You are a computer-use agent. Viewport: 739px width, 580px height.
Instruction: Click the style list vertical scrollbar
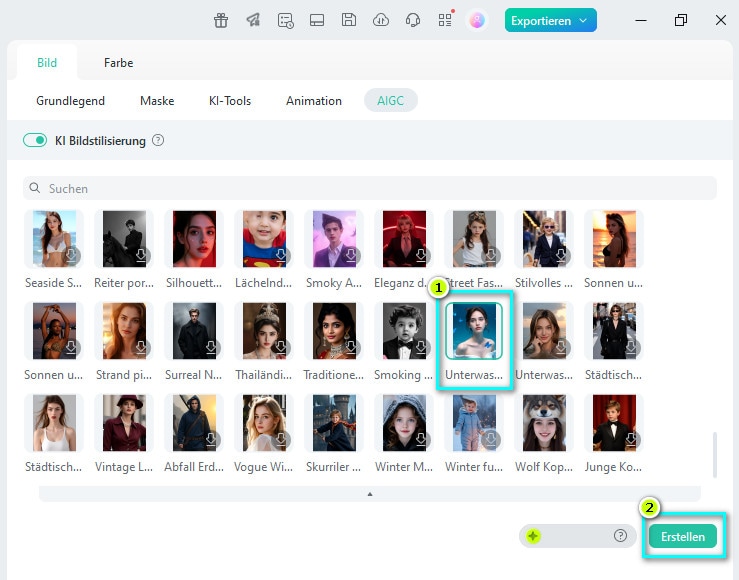[x=715, y=455]
